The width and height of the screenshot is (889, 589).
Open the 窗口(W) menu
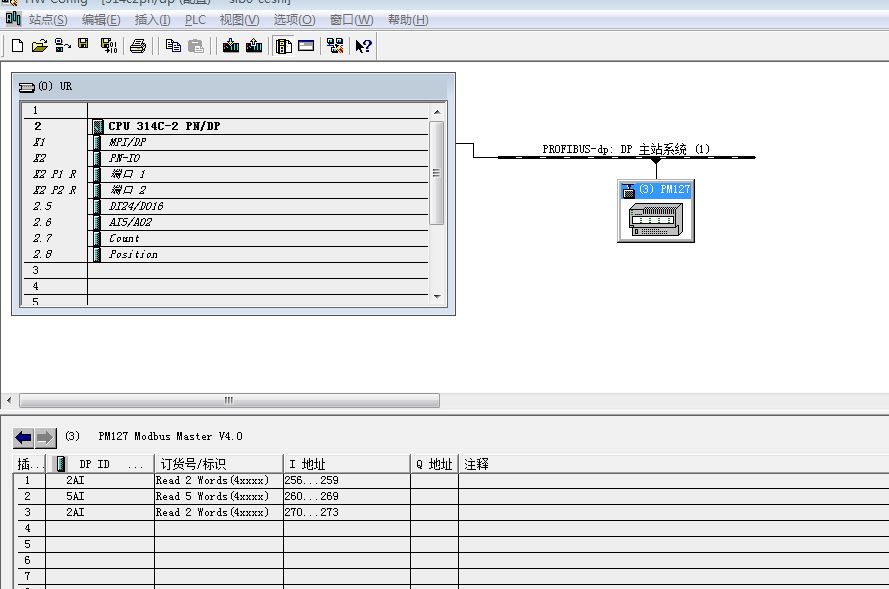(352, 20)
